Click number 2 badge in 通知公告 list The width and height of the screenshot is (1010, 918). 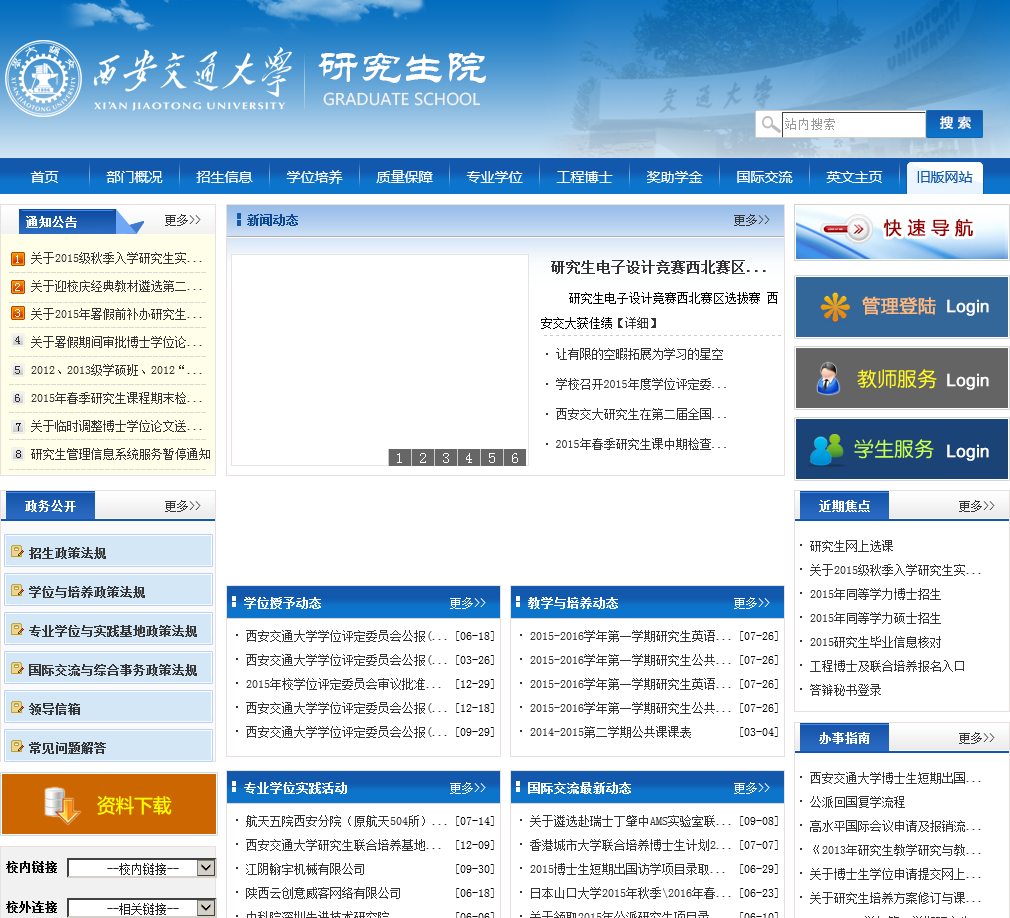18,287
